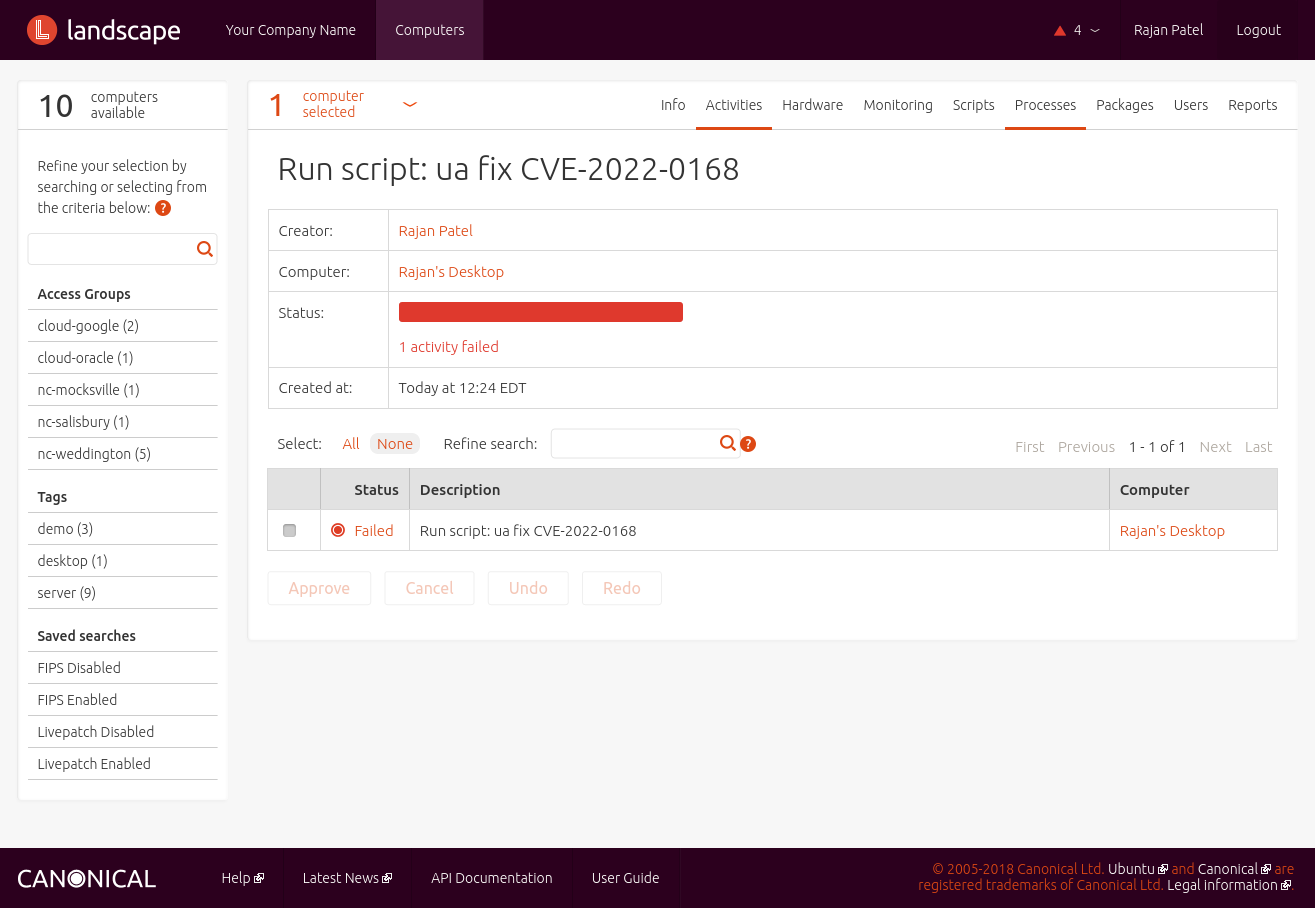Switch to the Monitoring tab
Image resolution: width=1315 pixels, height=908 pixels.
(898, 105)
